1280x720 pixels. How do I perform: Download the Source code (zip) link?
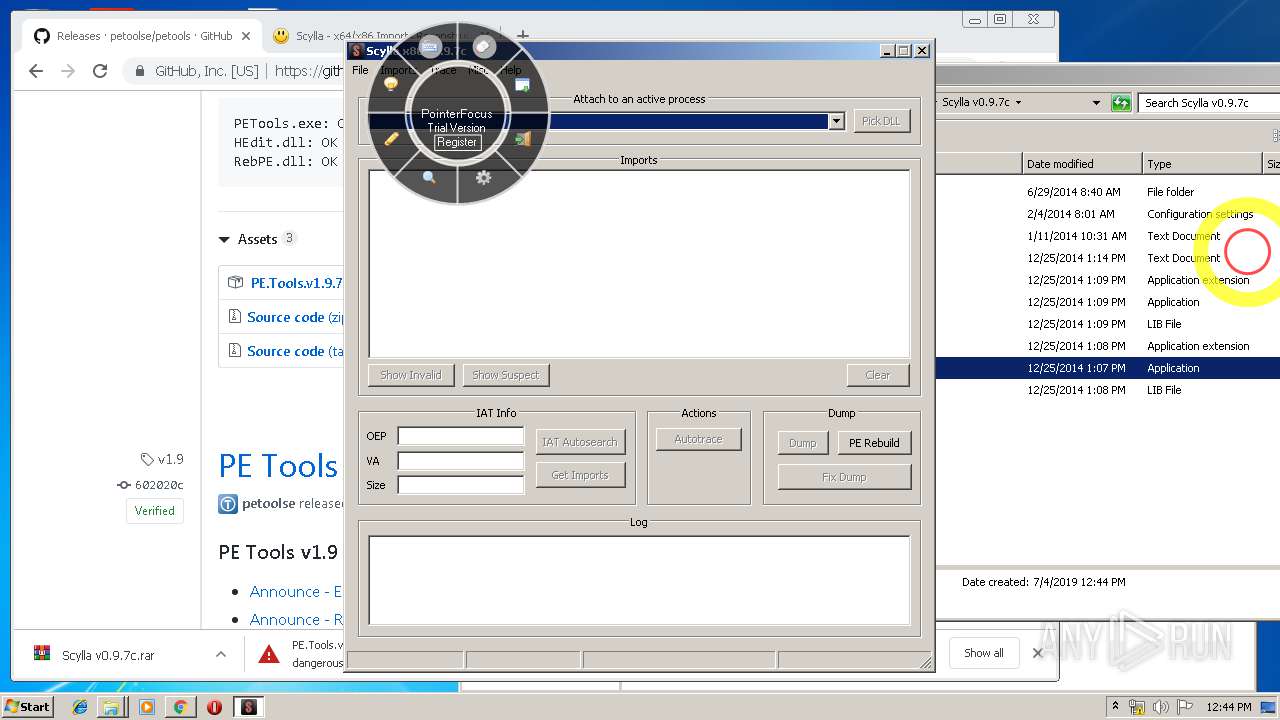click(296, 317)
